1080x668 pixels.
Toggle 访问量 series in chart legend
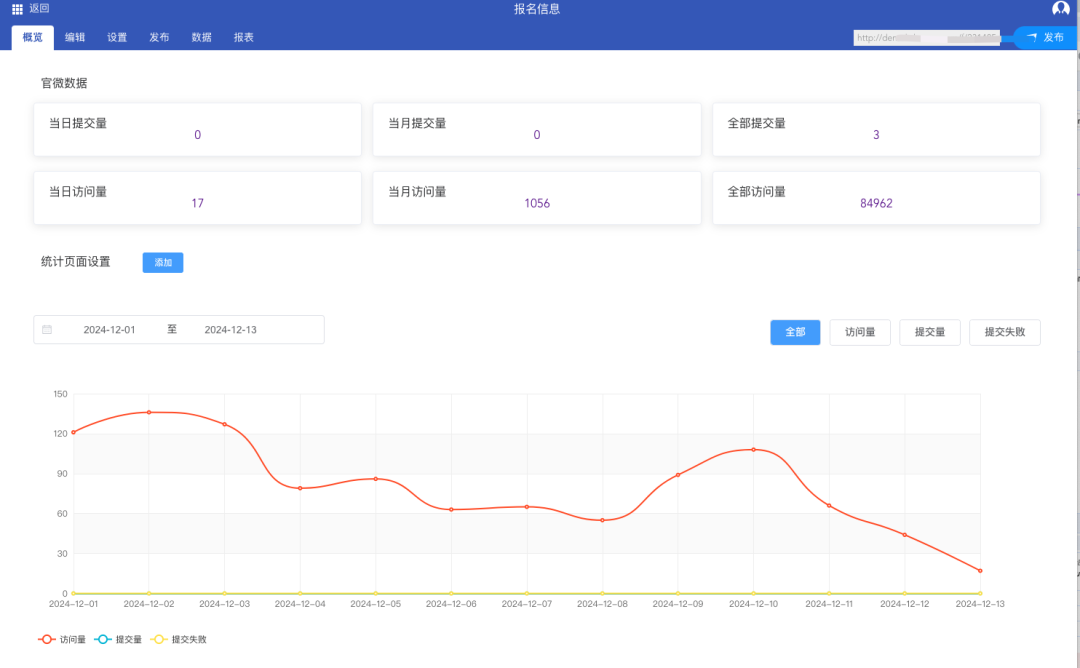(x=62, y=639)
